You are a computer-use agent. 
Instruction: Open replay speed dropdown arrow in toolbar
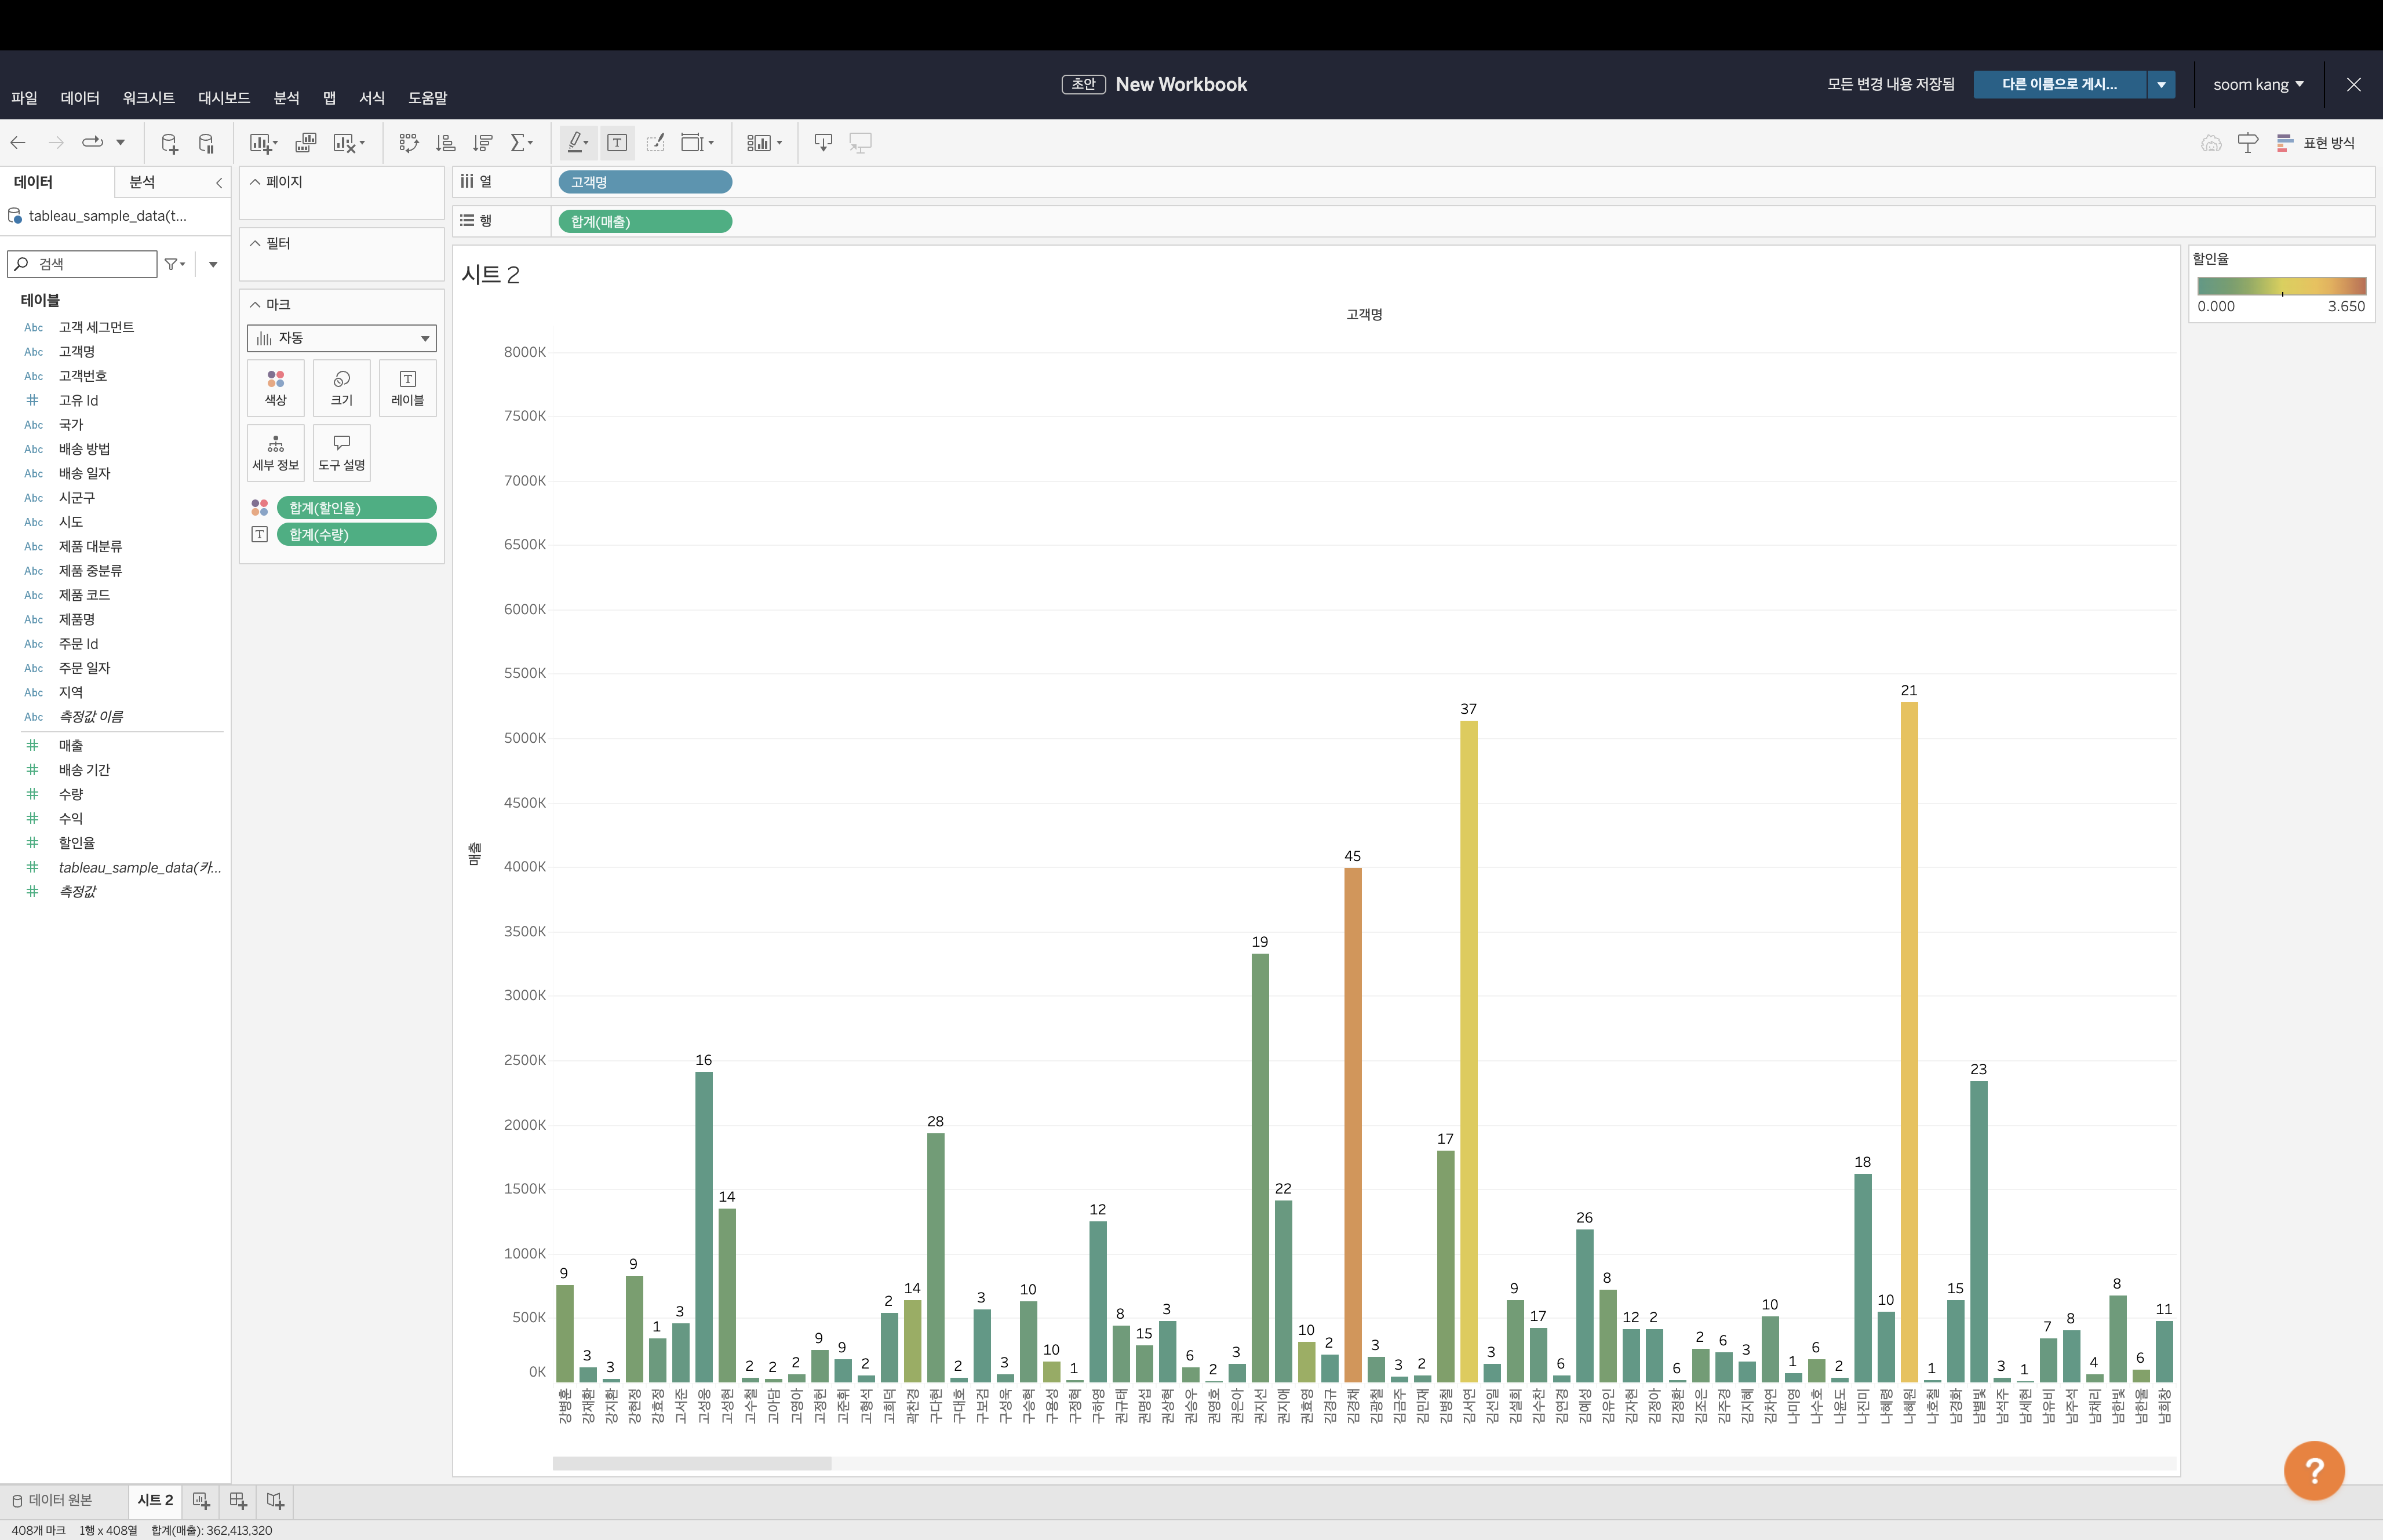click(120, 143)
